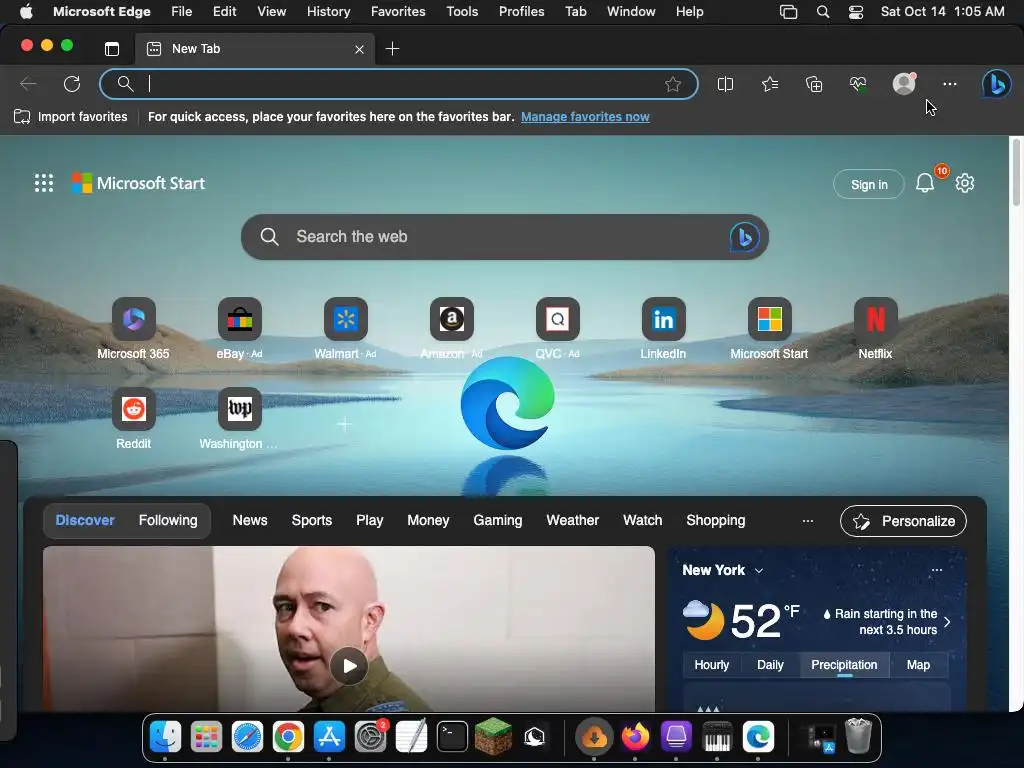Add a new quick link site
Viewport: 1024px width, 768px height.
coord(344,424)
